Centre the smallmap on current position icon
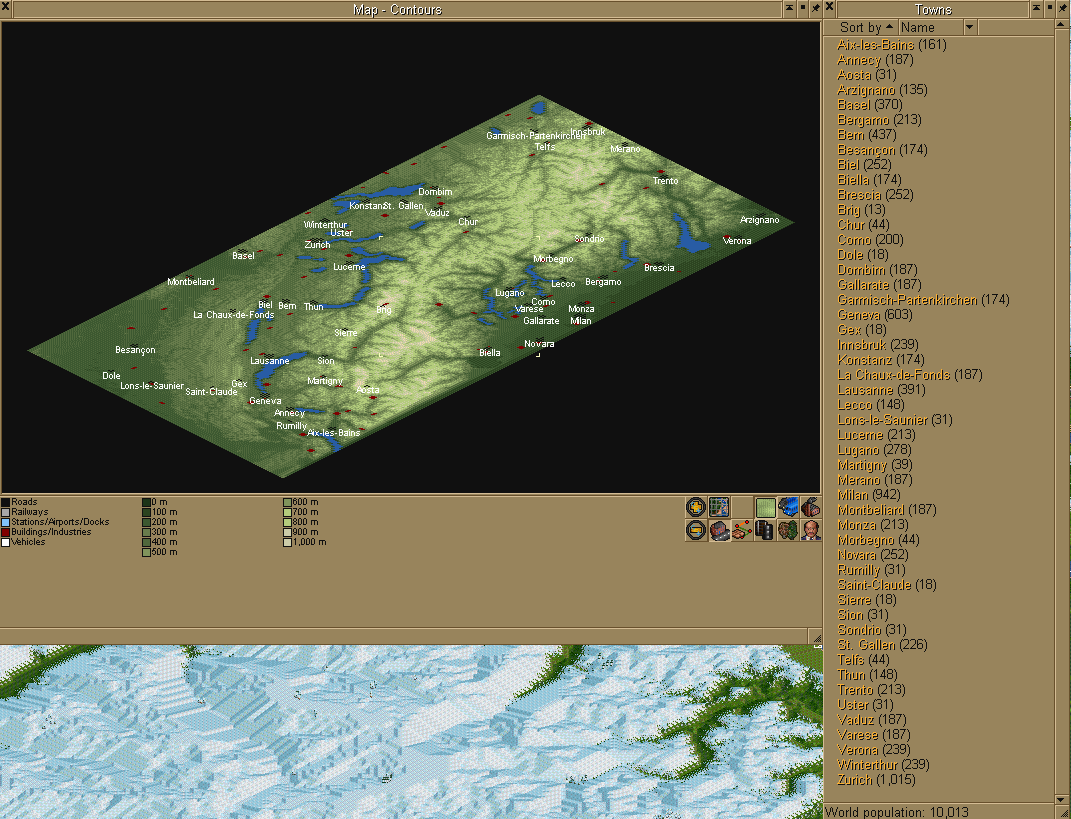 pyautogui.click(x=719, y=507)
